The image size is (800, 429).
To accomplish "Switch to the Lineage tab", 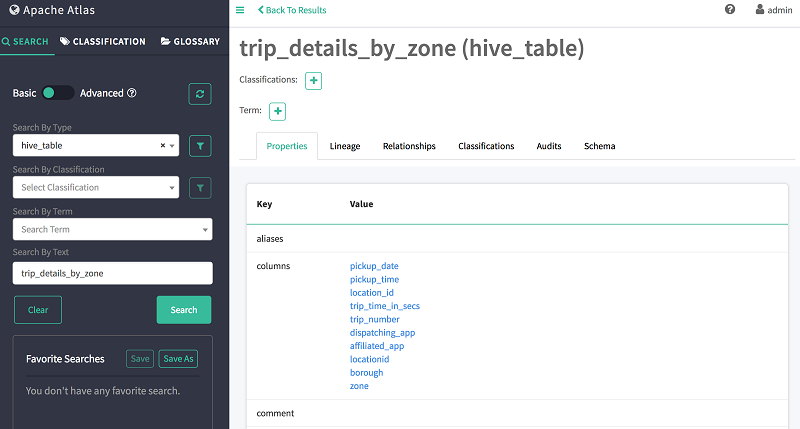I will click(345, 146).
